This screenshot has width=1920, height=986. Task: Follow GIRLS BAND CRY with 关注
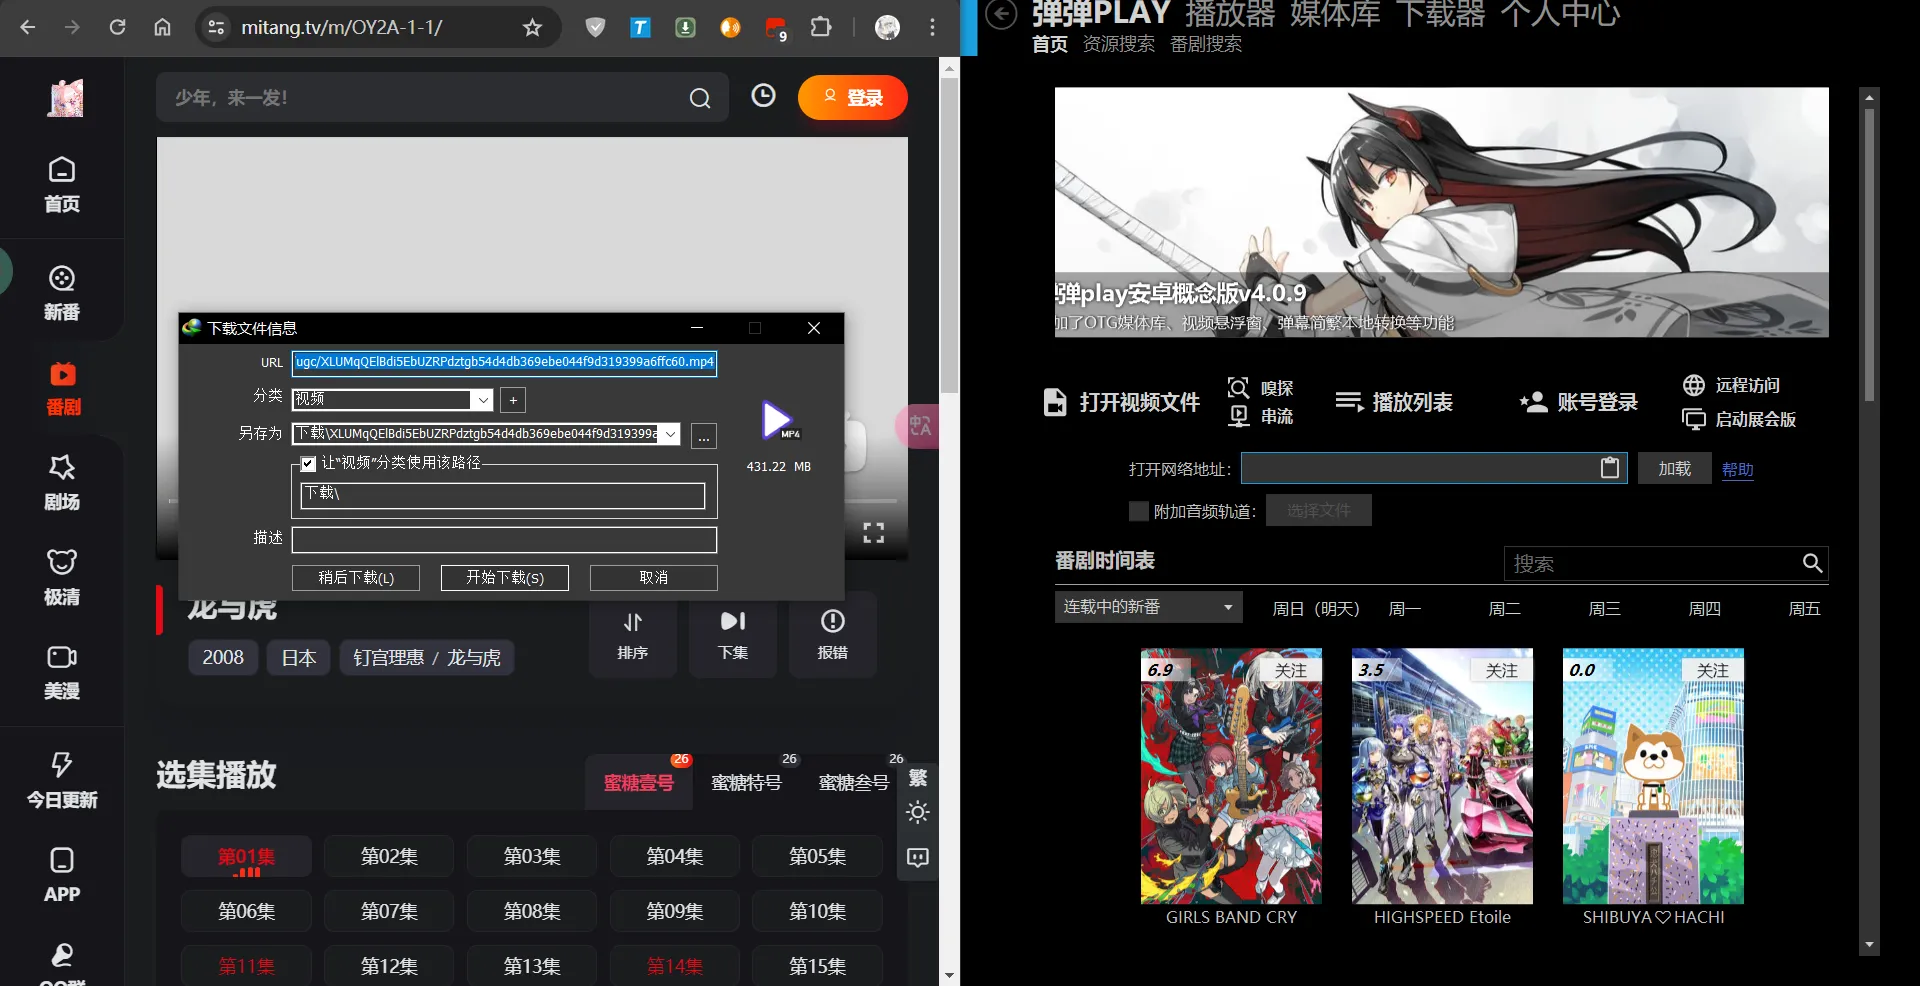pos(1291,670)
